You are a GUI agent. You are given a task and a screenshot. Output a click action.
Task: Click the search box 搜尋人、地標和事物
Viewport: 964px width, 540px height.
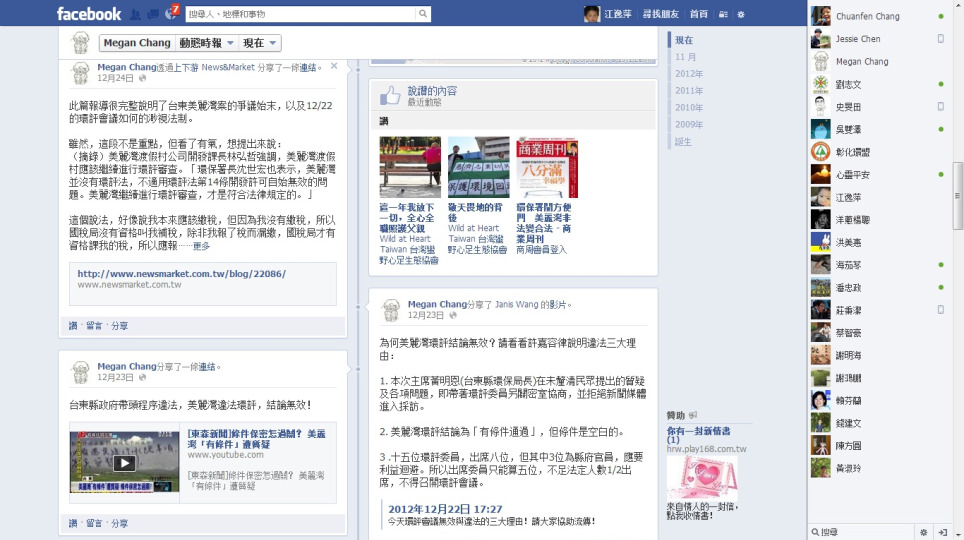point(301,14)
